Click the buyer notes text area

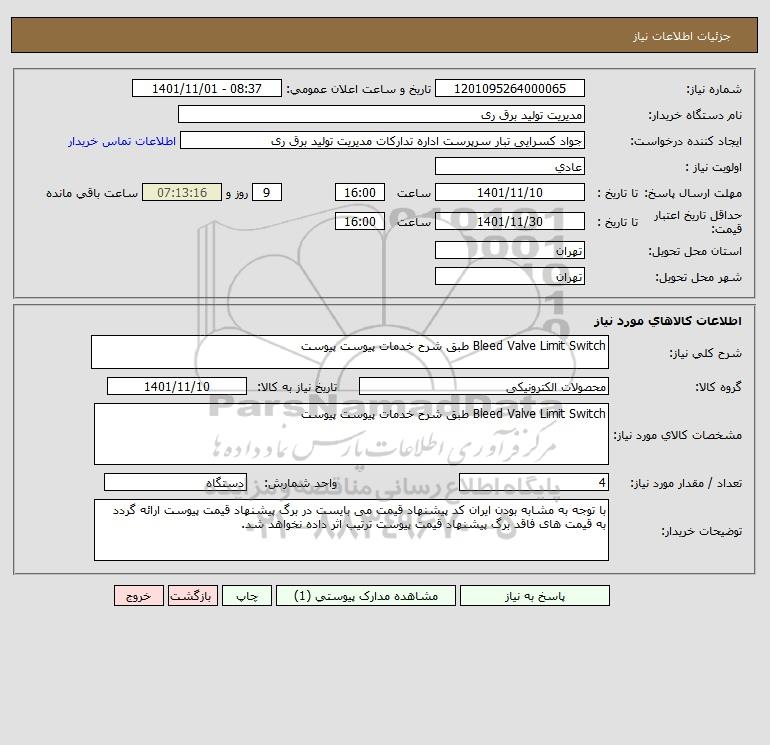351,530
